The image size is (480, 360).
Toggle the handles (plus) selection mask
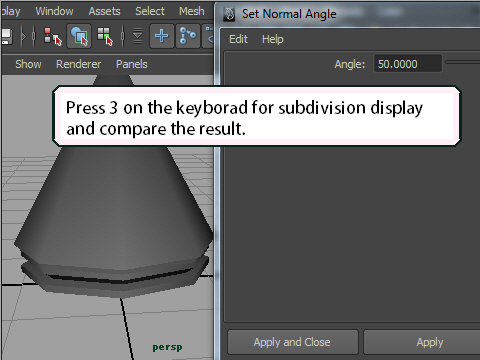[162, 36]
